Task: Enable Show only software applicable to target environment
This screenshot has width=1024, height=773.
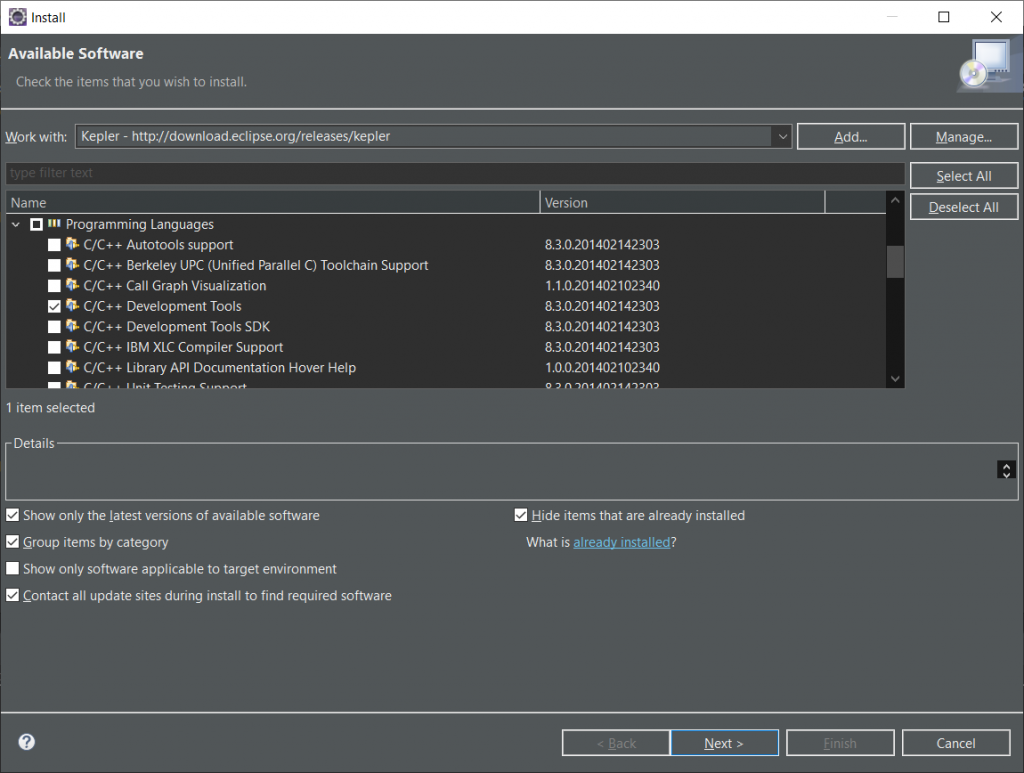Action: pyautogui.click(x=12, y=569)
